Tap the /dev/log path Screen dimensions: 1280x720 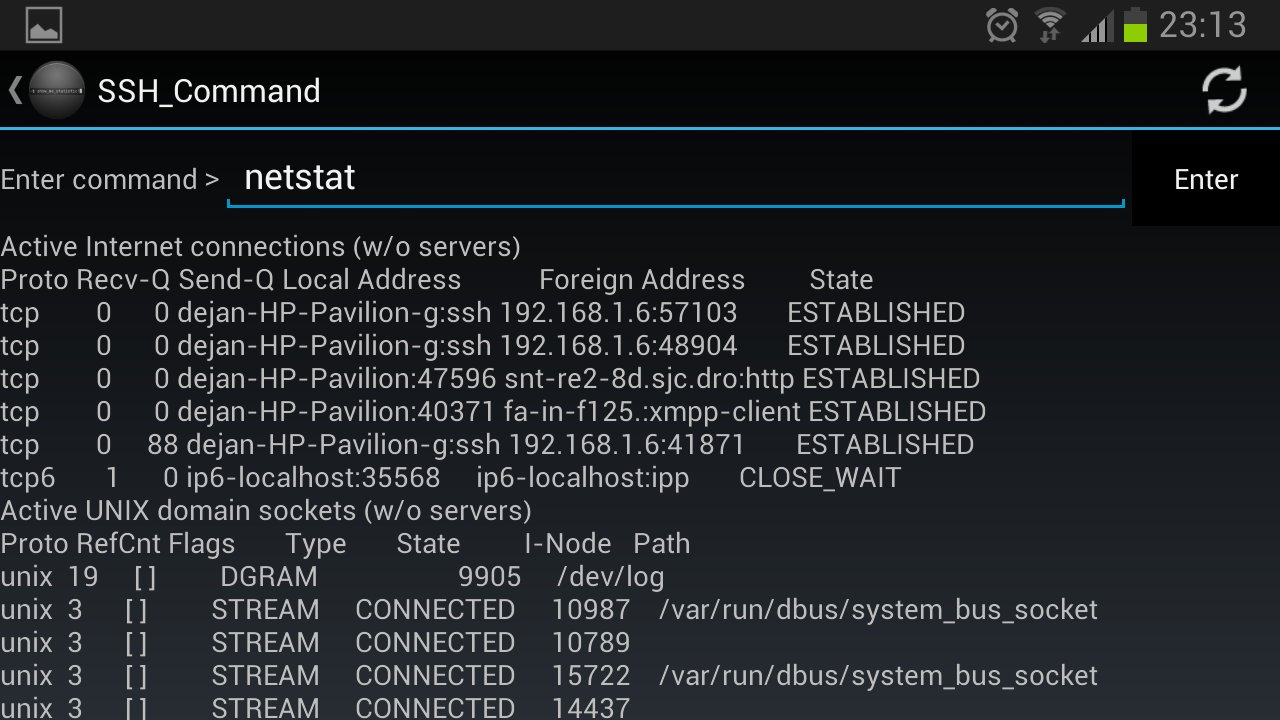[610, 577]
